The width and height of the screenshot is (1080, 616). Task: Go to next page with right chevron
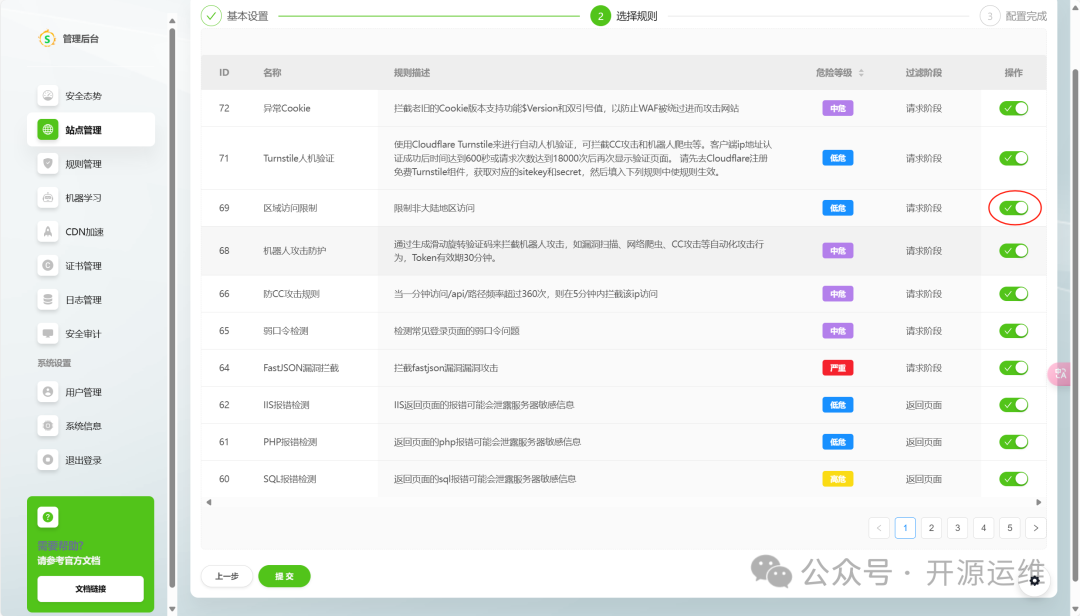(1036, 528)
